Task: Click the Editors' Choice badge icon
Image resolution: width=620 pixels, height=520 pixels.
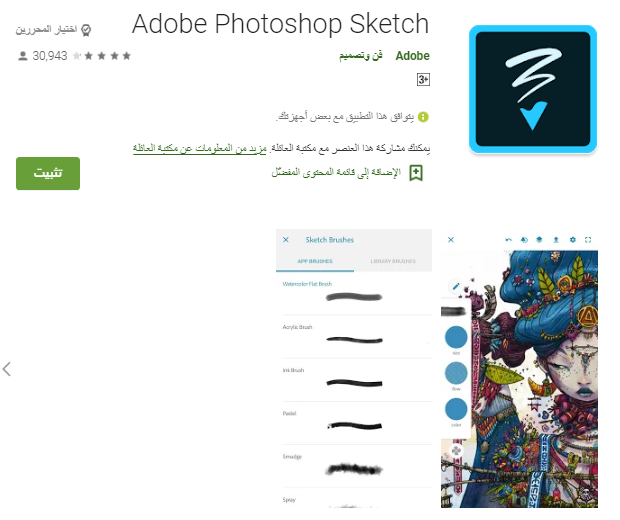Action: (x=86, y=30)
